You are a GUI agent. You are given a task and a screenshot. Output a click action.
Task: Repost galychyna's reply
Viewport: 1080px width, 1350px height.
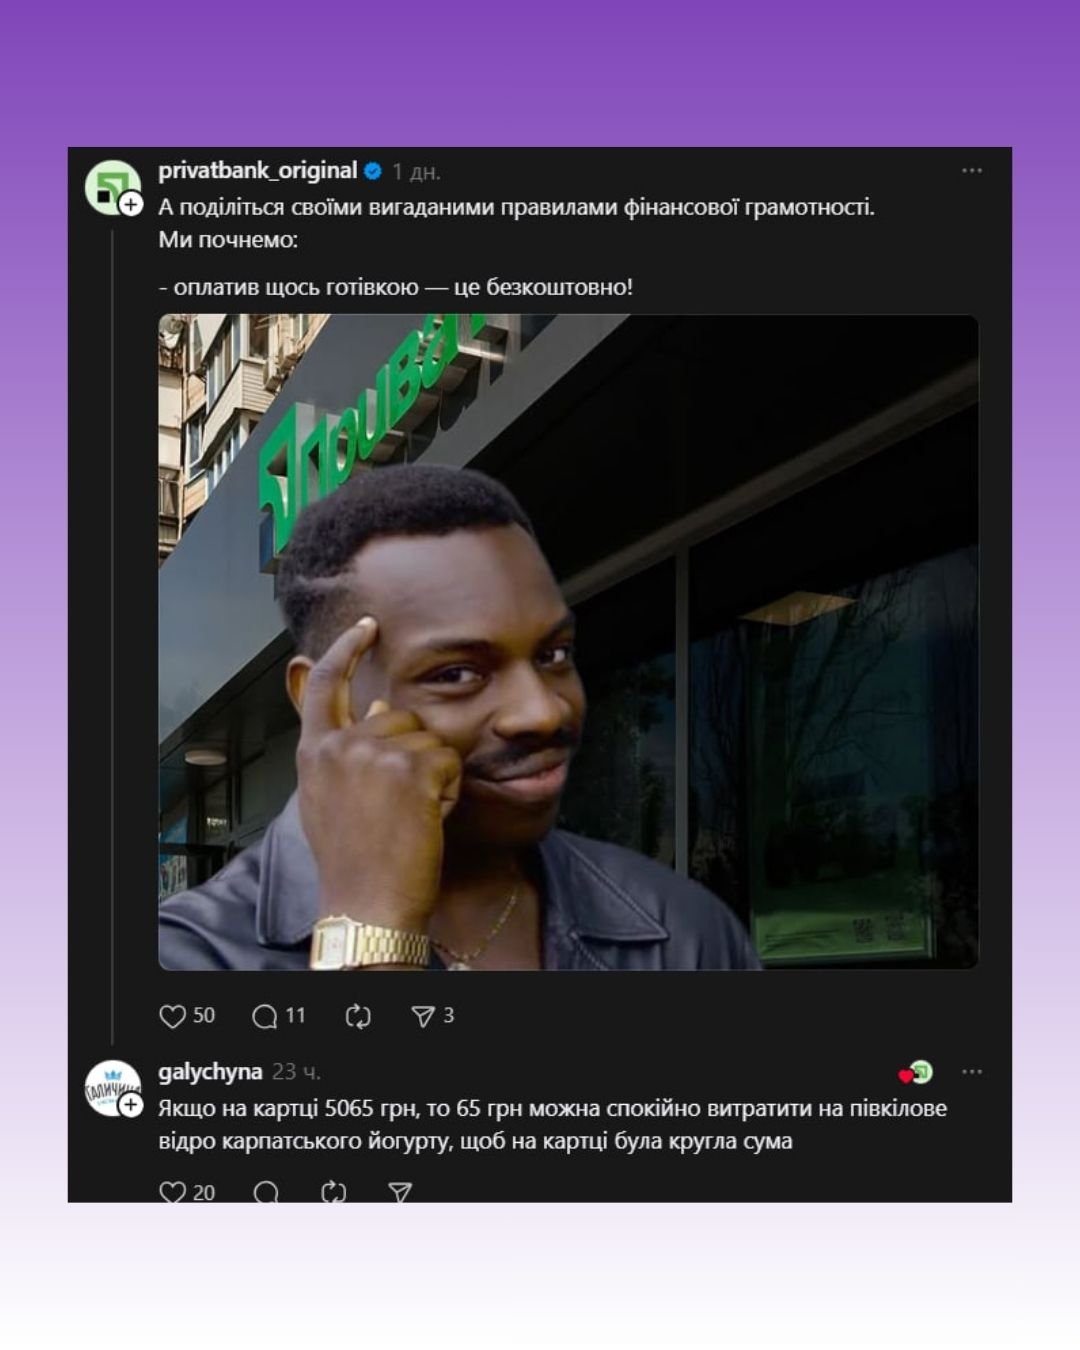coord(334,1191)
